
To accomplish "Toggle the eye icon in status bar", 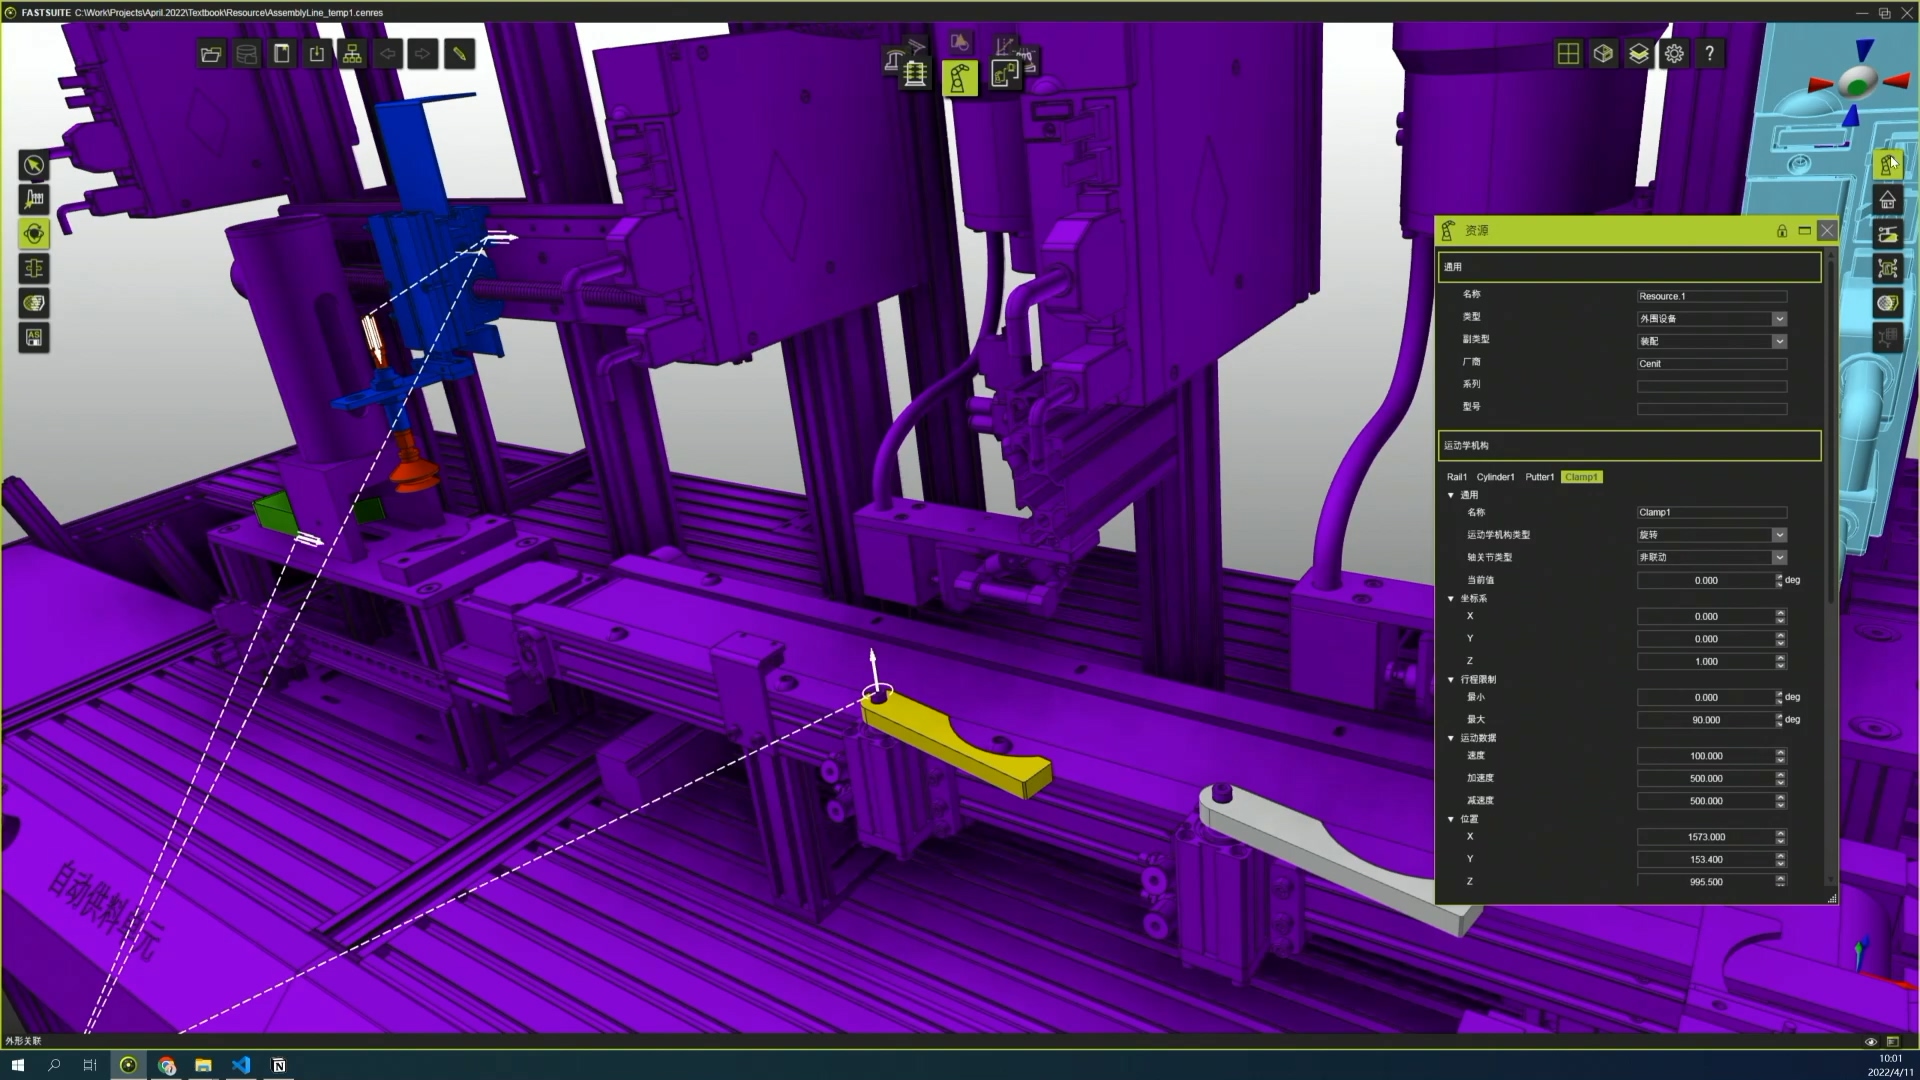I will (x=1871, y=1041).
